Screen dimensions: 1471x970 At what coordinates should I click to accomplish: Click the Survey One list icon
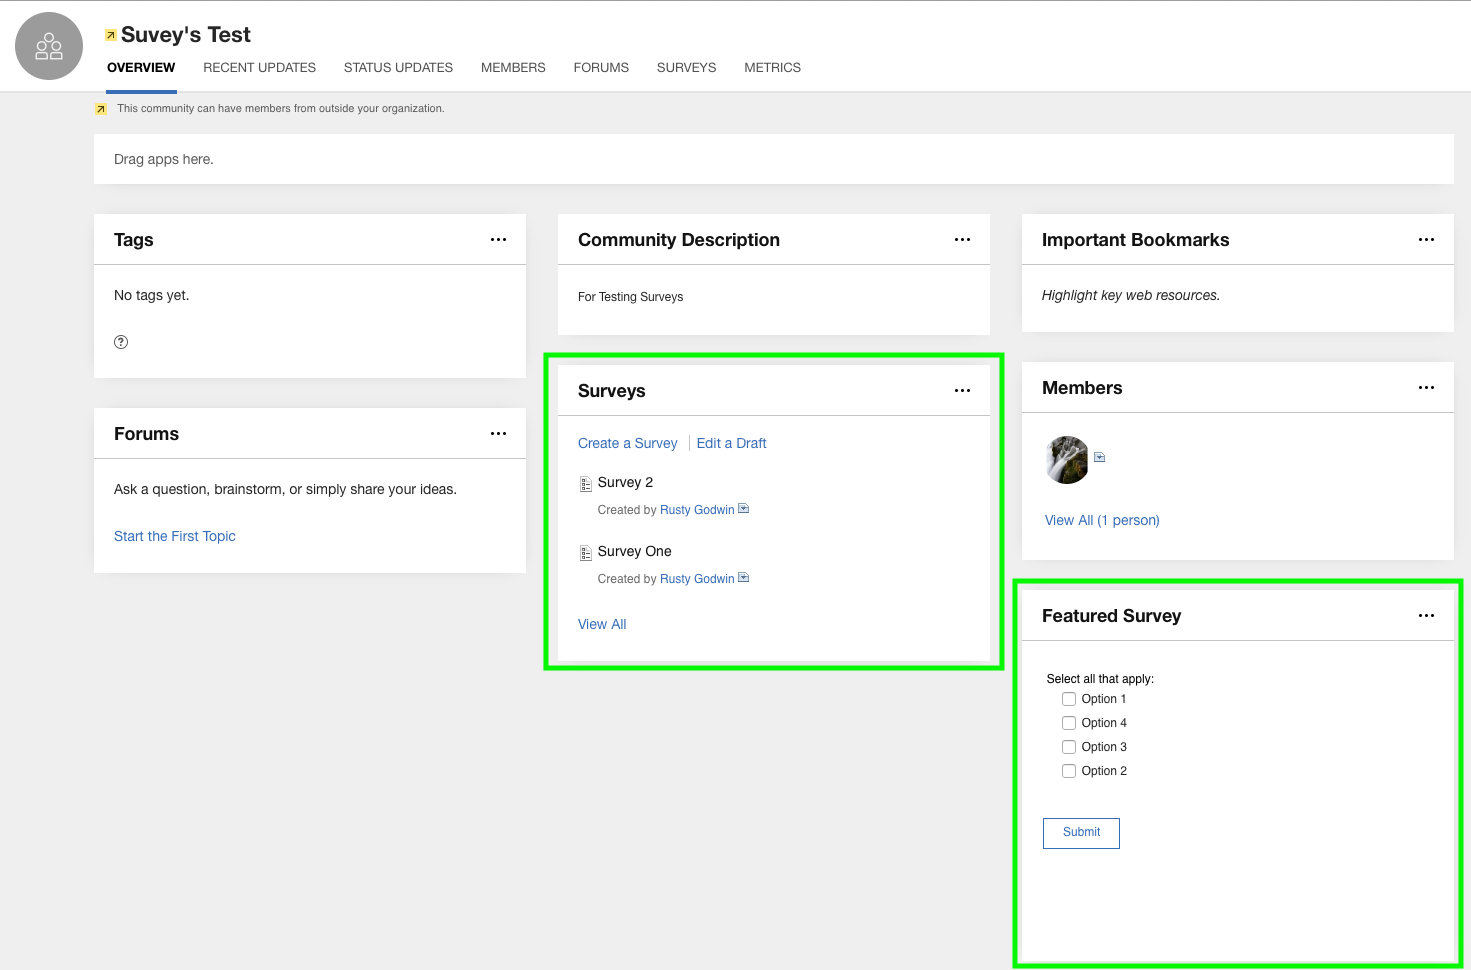(x=586, y=553)
